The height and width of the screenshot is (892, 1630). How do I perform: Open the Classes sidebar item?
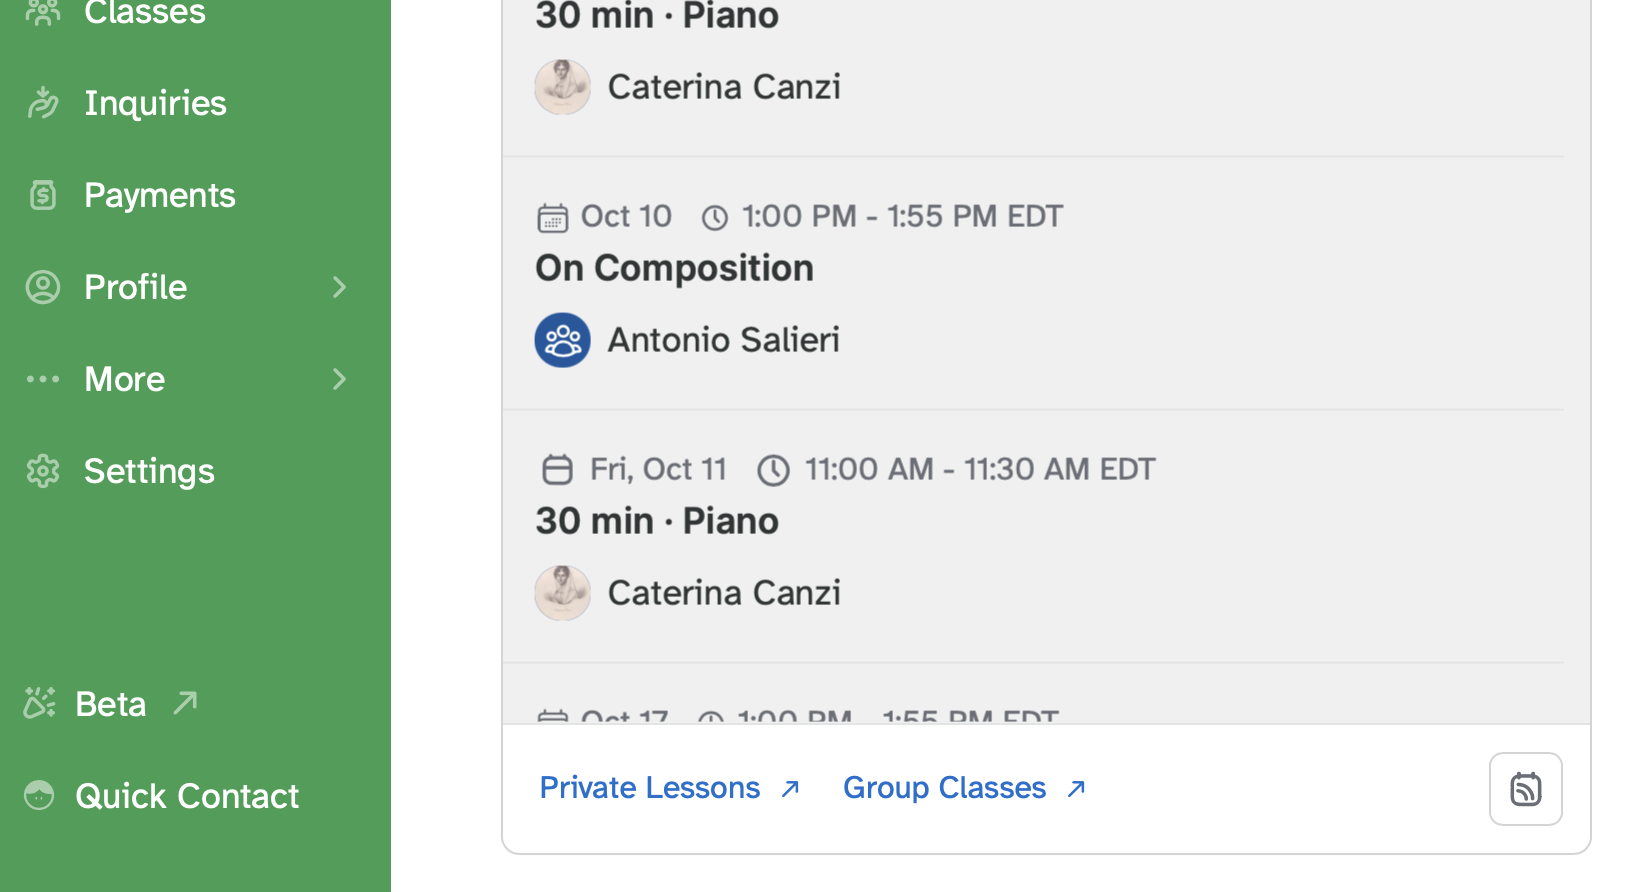(x=145, y=13)
